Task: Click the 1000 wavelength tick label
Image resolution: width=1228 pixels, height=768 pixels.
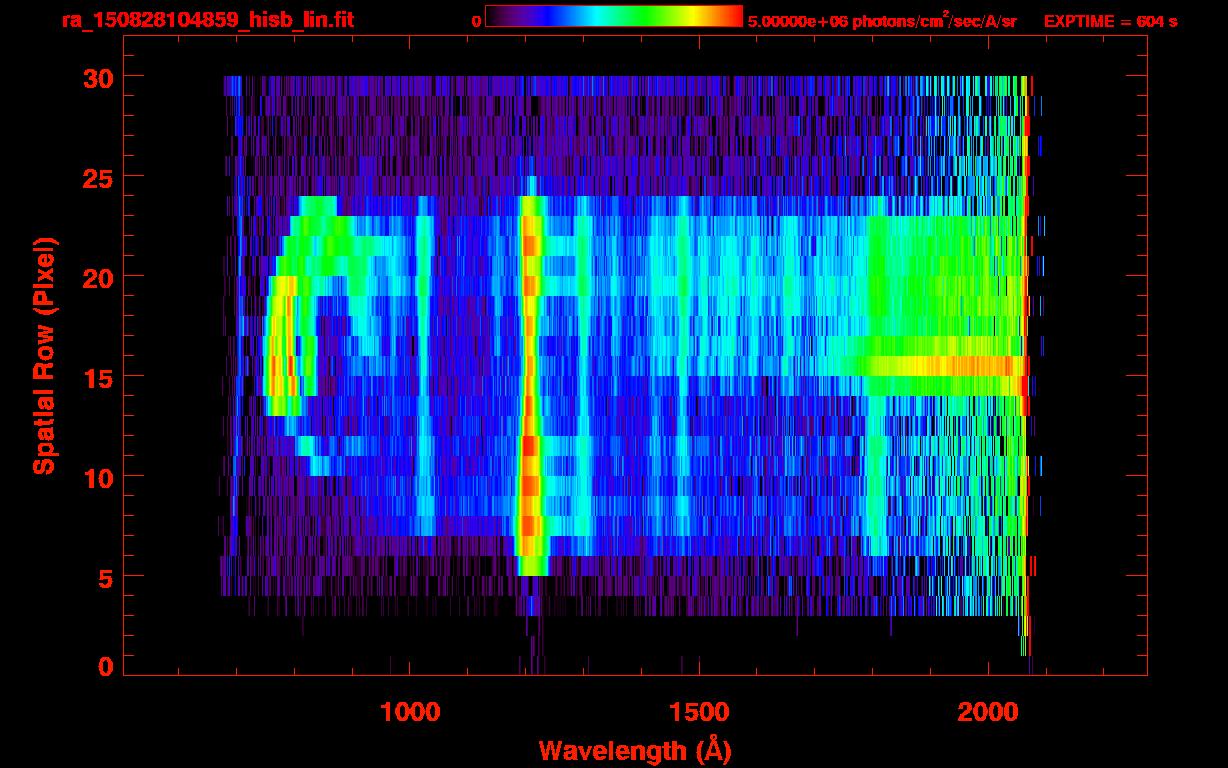Action: tap(410, 712)
